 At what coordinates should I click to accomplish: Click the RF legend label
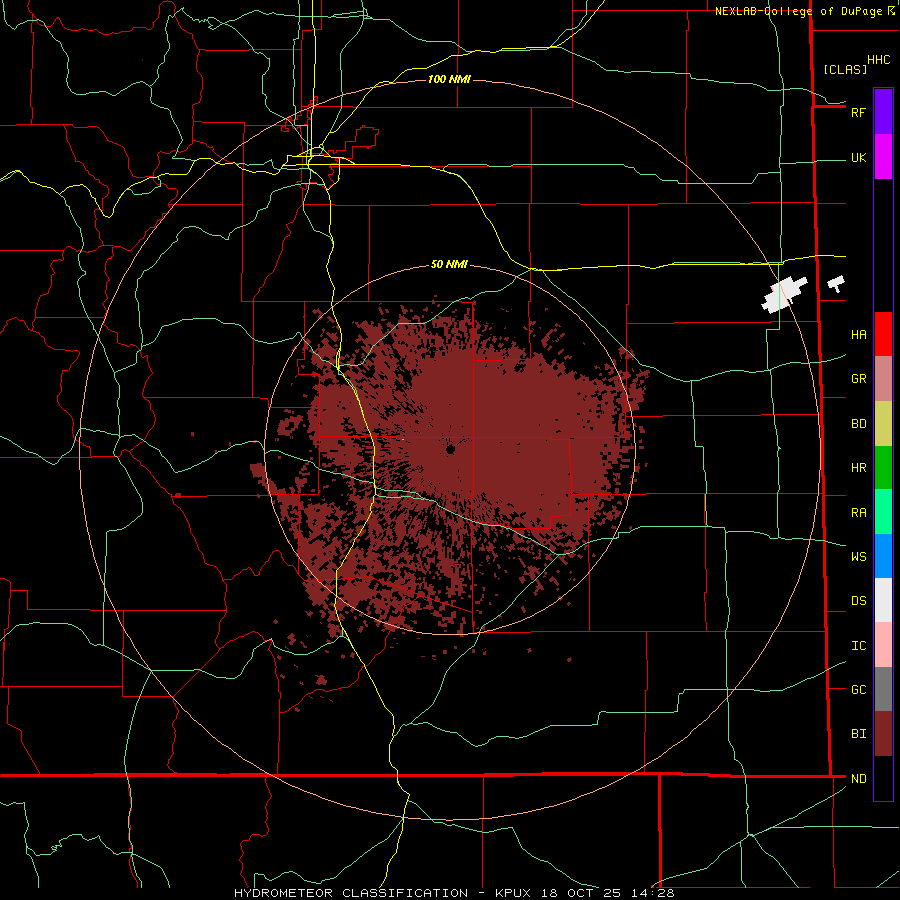858,112
